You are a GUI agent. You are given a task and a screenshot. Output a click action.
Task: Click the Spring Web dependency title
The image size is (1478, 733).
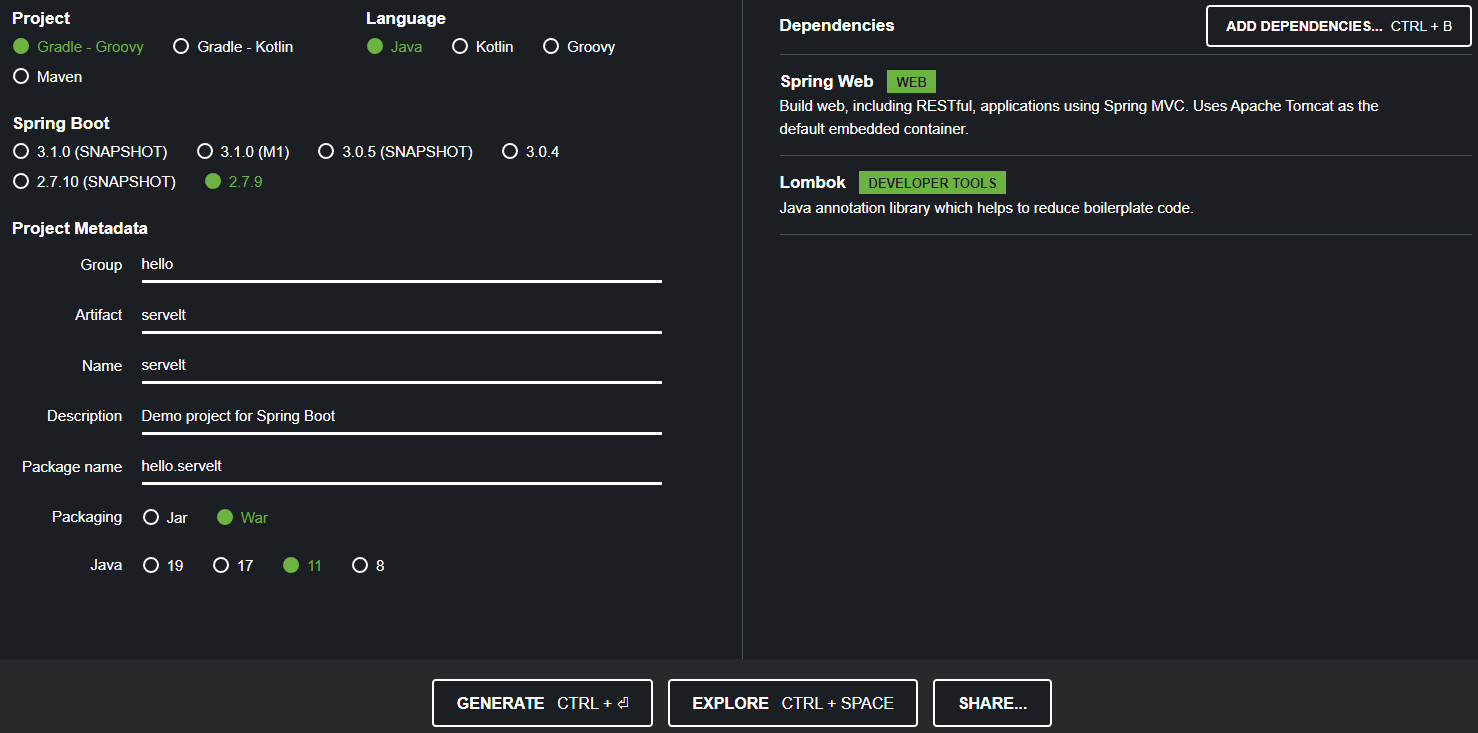826,82
